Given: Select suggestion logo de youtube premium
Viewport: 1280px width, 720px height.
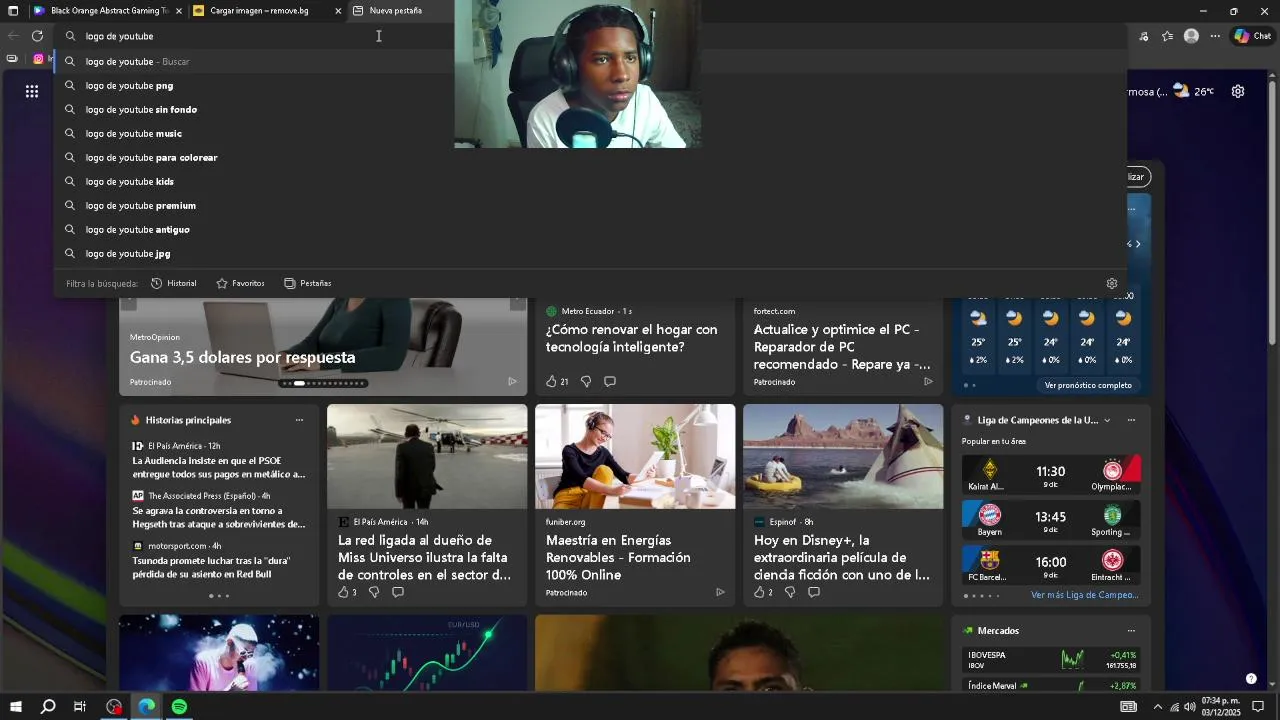Looking at the screenshot, I should point(590,206).
